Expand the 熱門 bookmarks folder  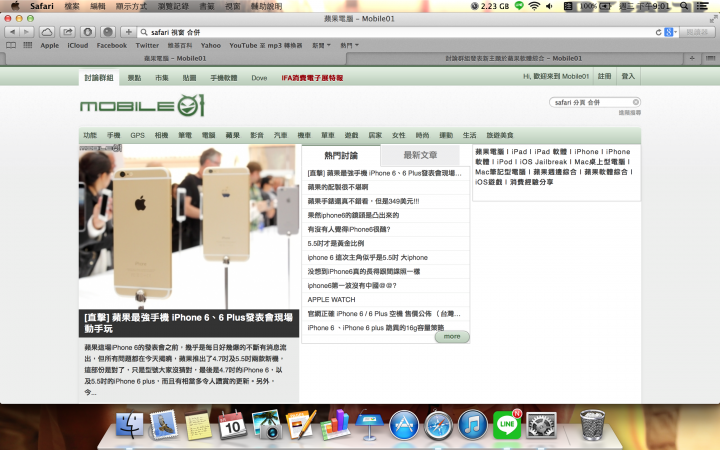(349, 45)
